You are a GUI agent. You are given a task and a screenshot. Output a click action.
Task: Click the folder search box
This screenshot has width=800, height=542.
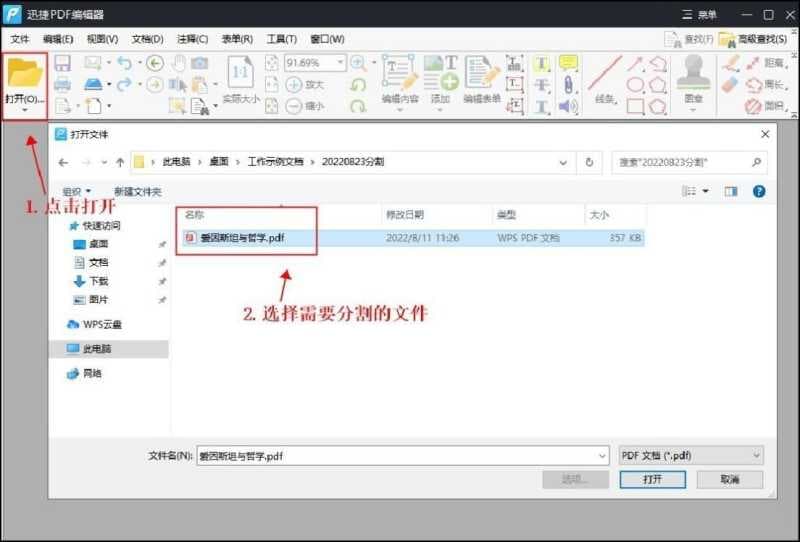689,163
